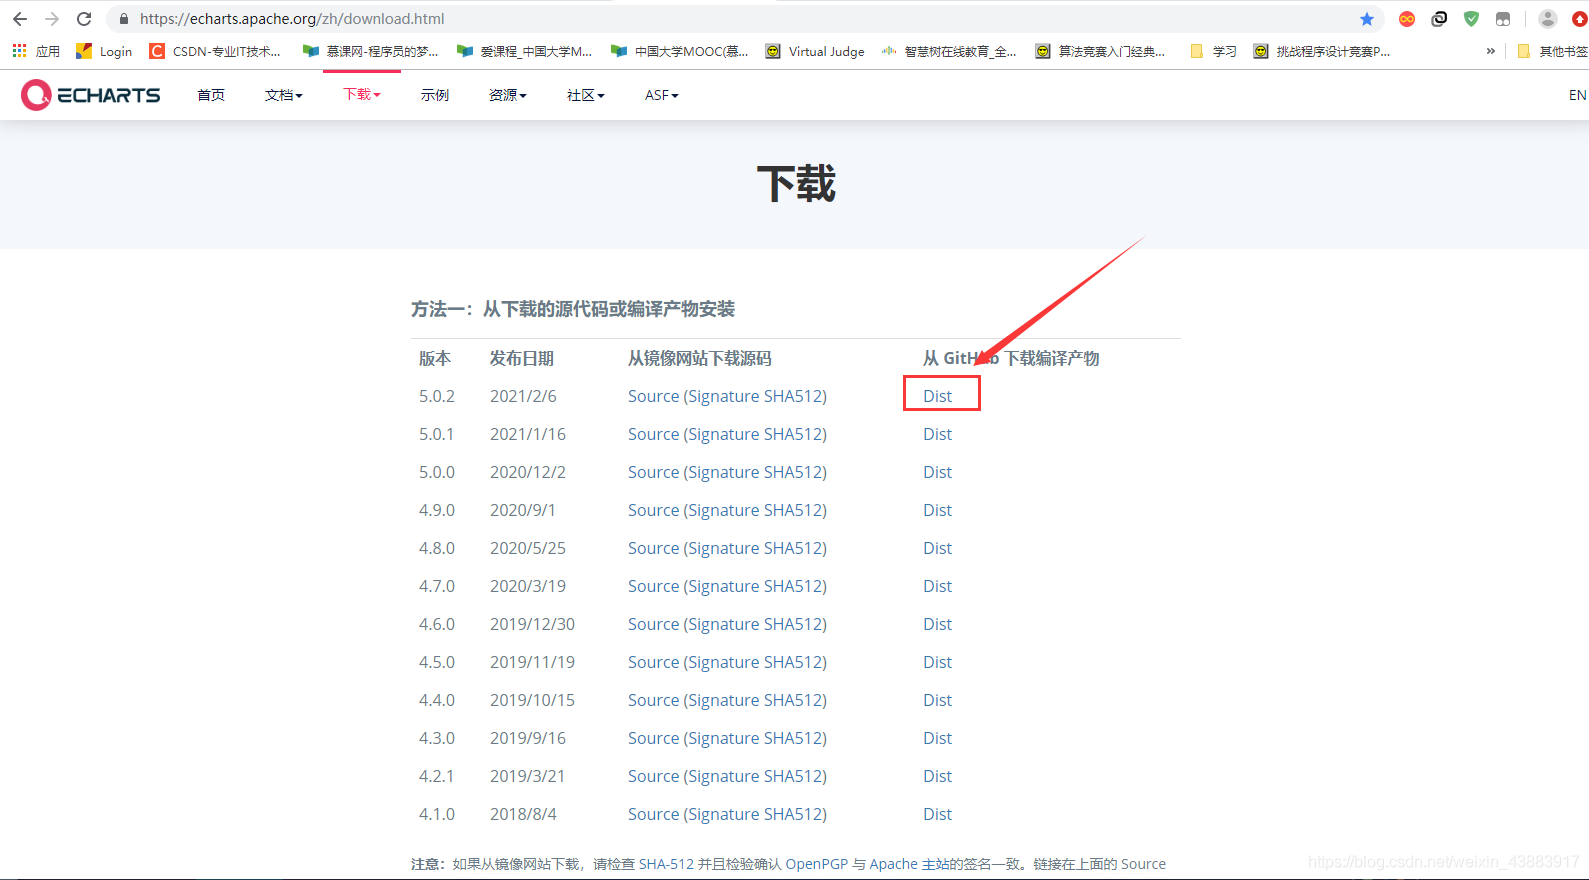Open SHA512 link for version 4.8.0

[x=792, y=548]
